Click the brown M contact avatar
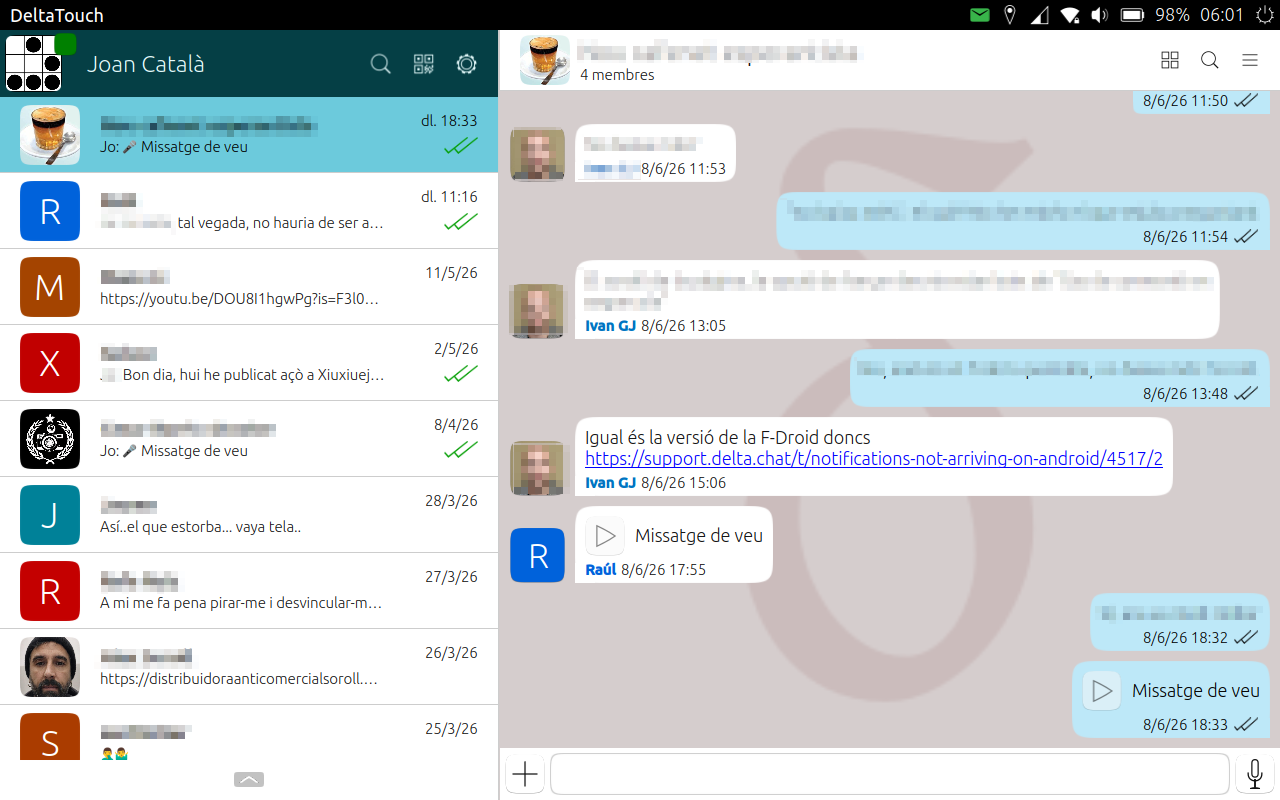1280x800 pixels. (x=50, y=287)
